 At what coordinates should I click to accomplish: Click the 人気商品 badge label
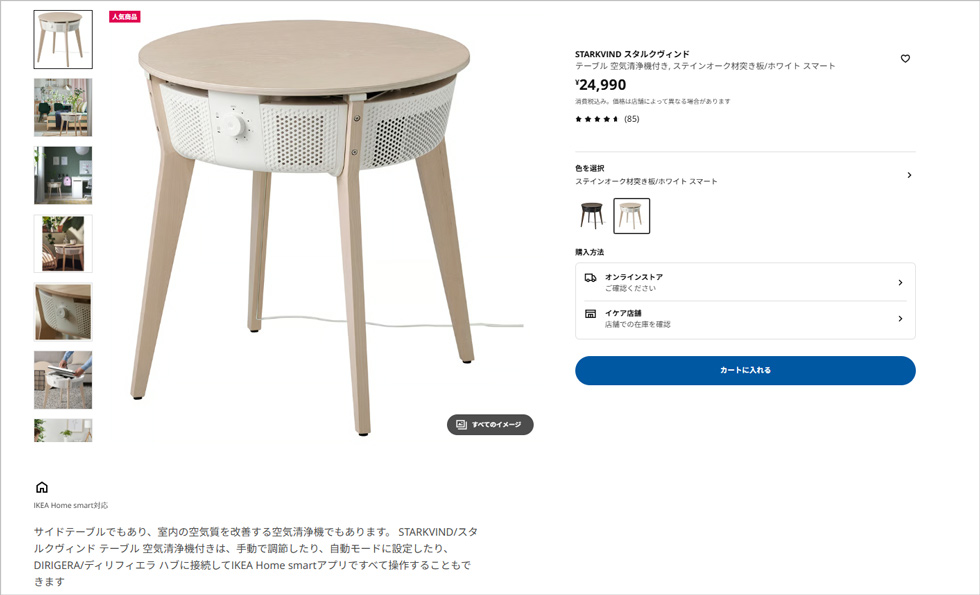(x=124, y=17)
